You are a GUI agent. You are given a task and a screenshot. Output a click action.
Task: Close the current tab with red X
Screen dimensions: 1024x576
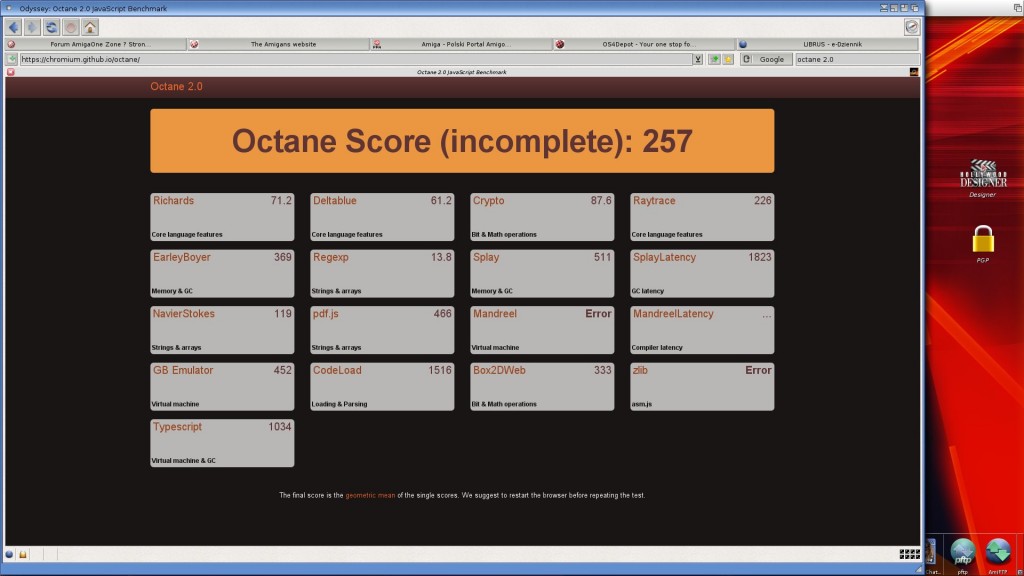(x=10, y=72)
